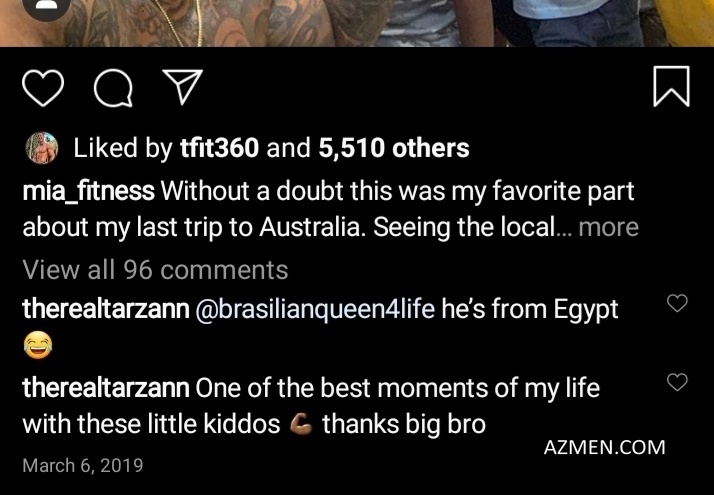Tap the post photo at top
The image size is (714, 495).
coord(357,23)
